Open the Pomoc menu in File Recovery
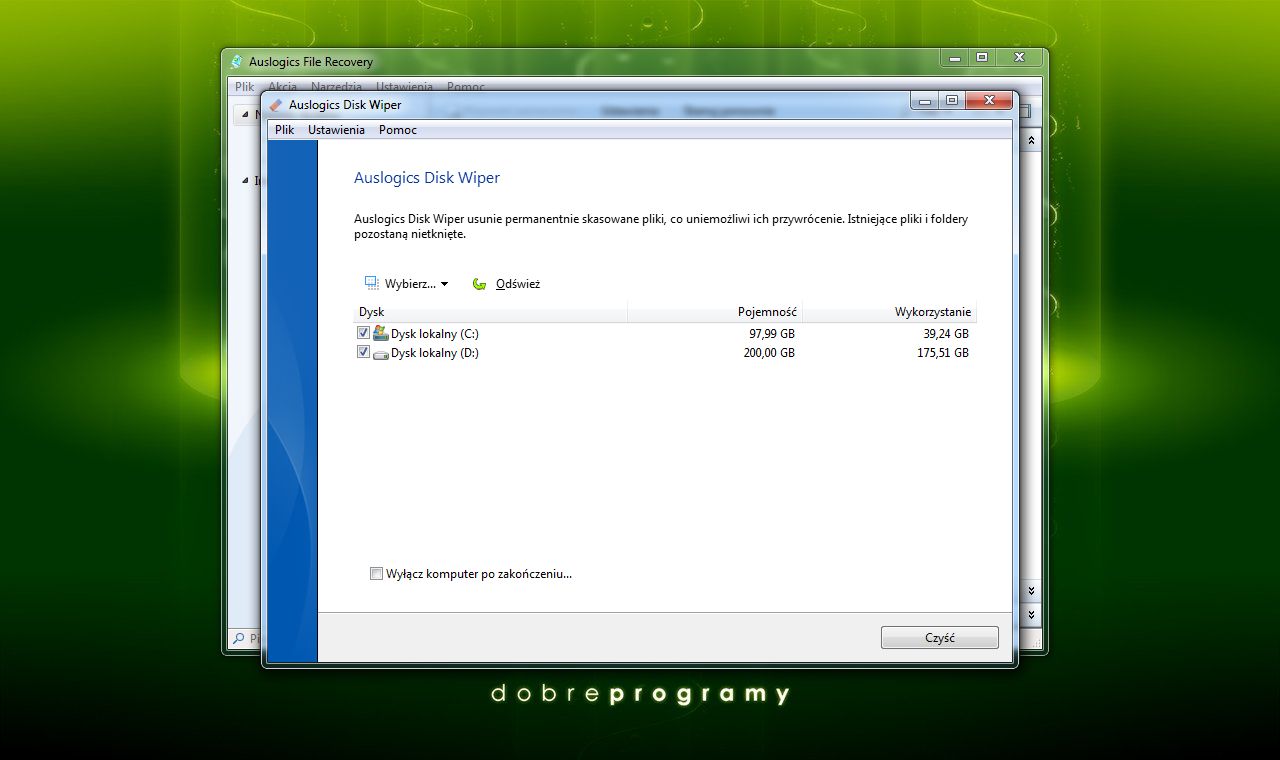Viewport: 1280px width, 760px height. 466,87
